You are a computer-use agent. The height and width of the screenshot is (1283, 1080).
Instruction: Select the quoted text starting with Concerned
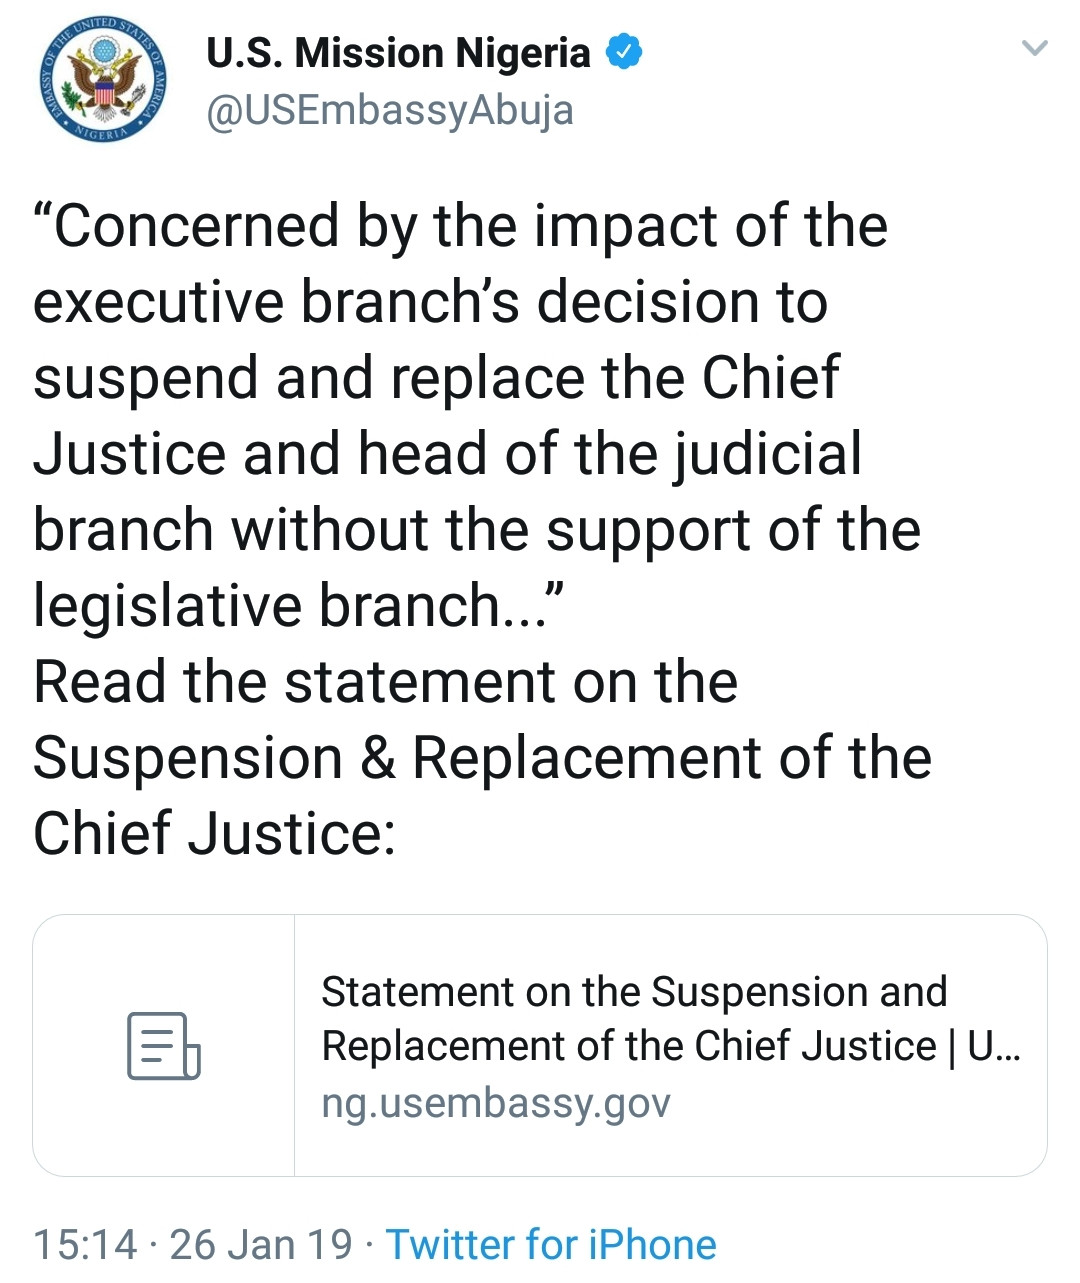pos(477,415)
